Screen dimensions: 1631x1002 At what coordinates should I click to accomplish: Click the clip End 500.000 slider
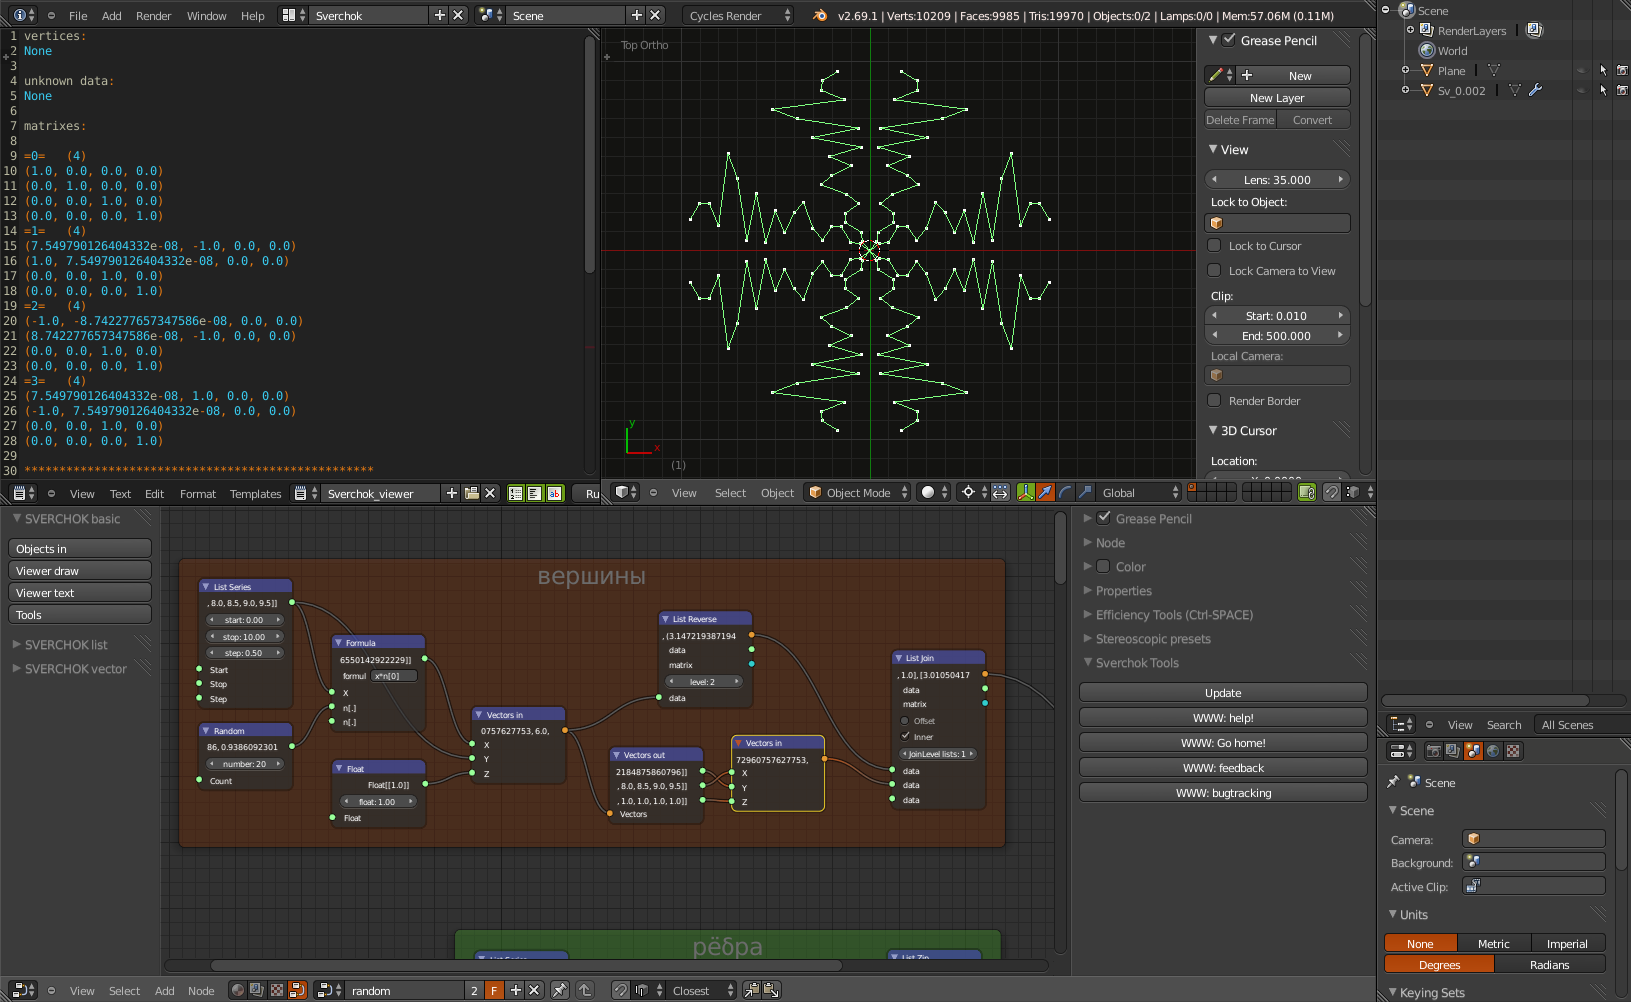click(x=1277, y=336)
